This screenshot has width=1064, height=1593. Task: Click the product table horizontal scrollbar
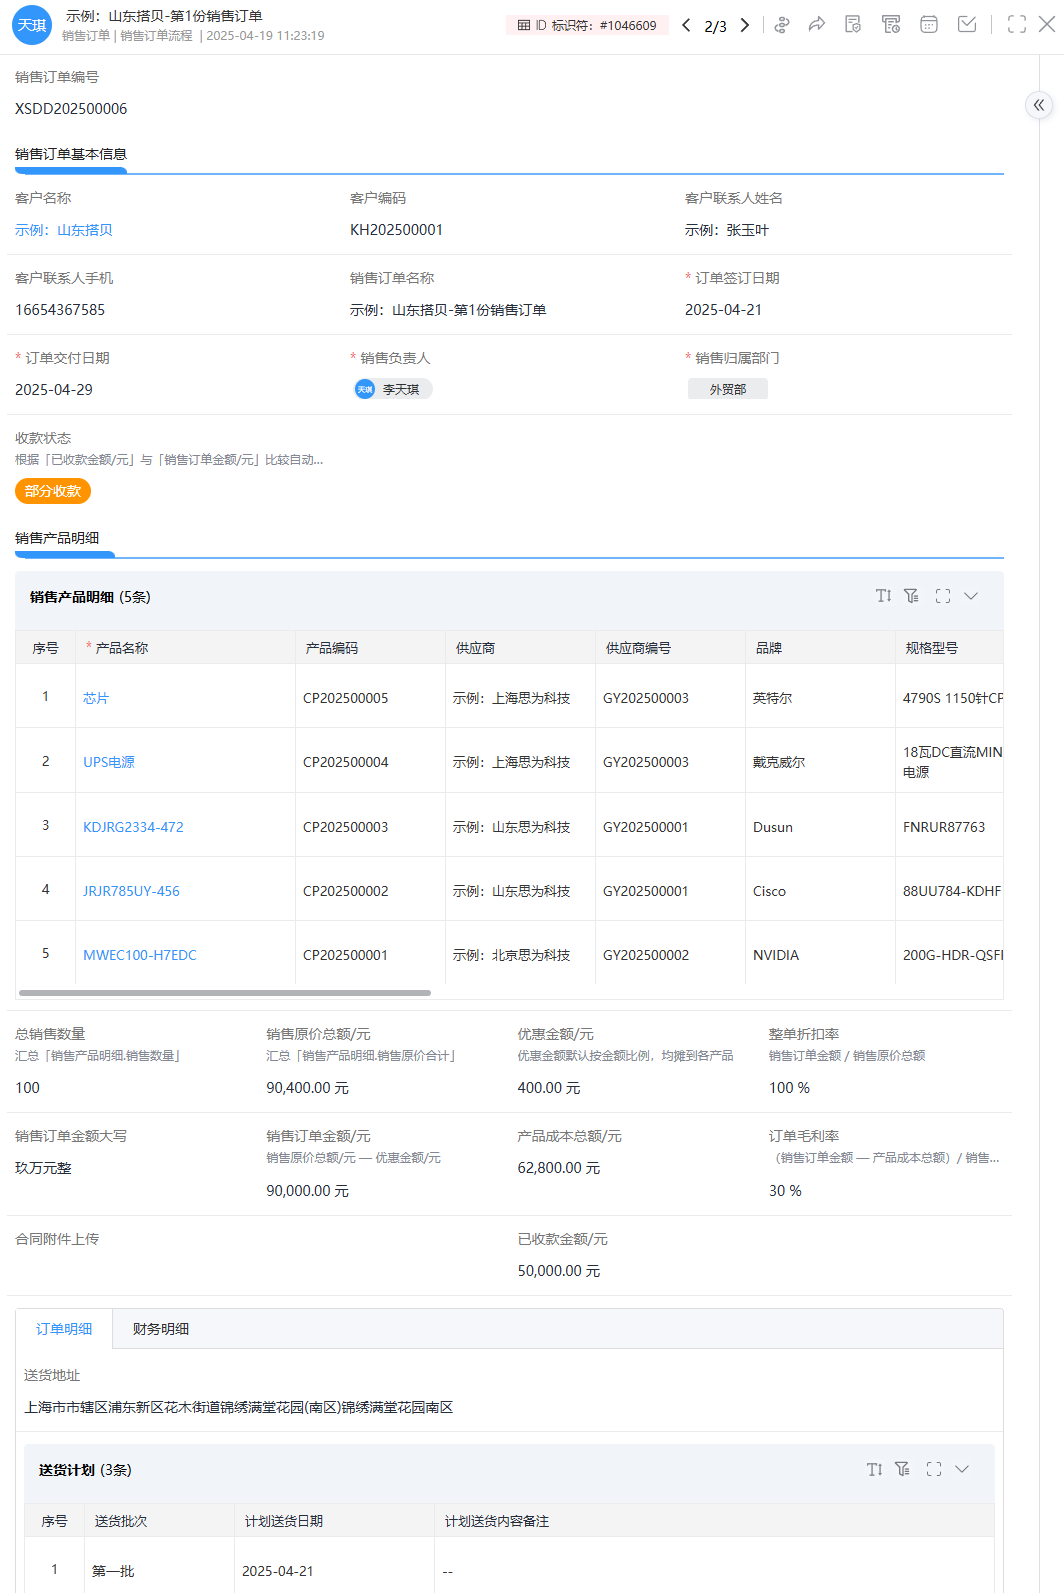pyautogui.click(x=225, y=993)
